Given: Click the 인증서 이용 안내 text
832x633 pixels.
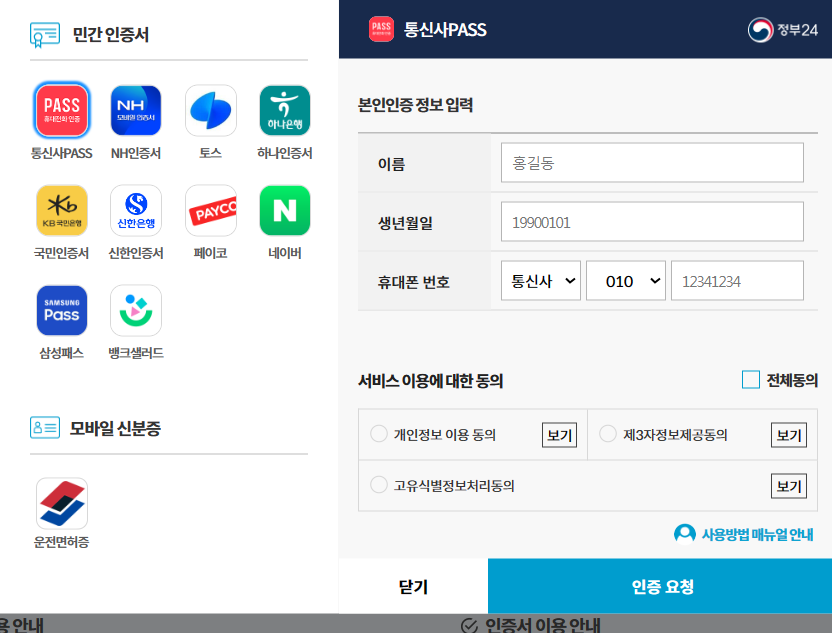Looking at the screenshot, I should (x=542, y=625).
